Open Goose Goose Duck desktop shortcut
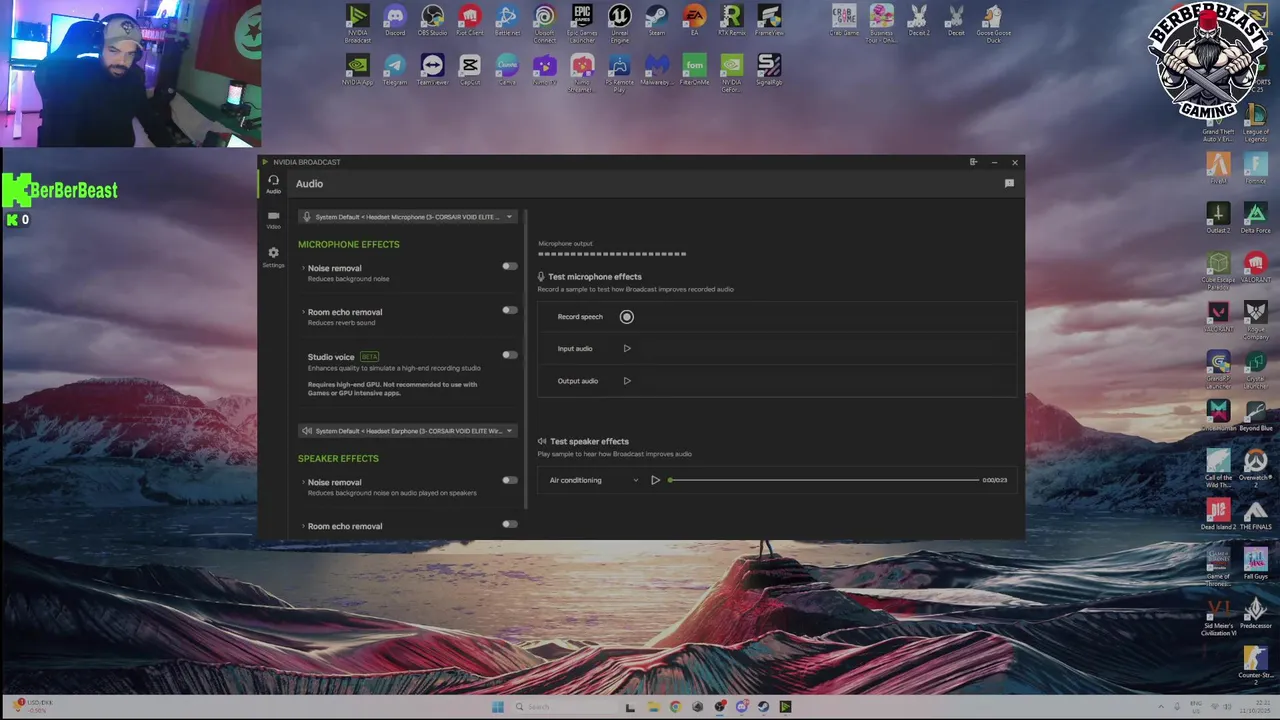 (x=992, y=23)
